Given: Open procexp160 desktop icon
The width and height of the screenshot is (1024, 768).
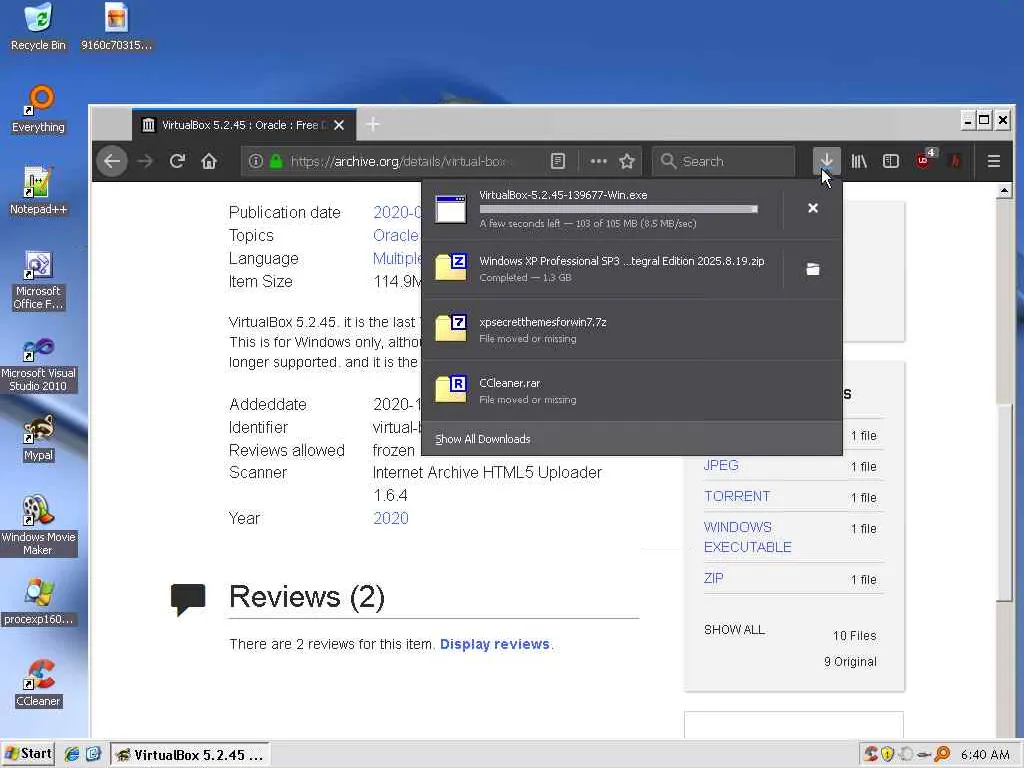Looking at the screenshot, I should [x=38, y=601].
